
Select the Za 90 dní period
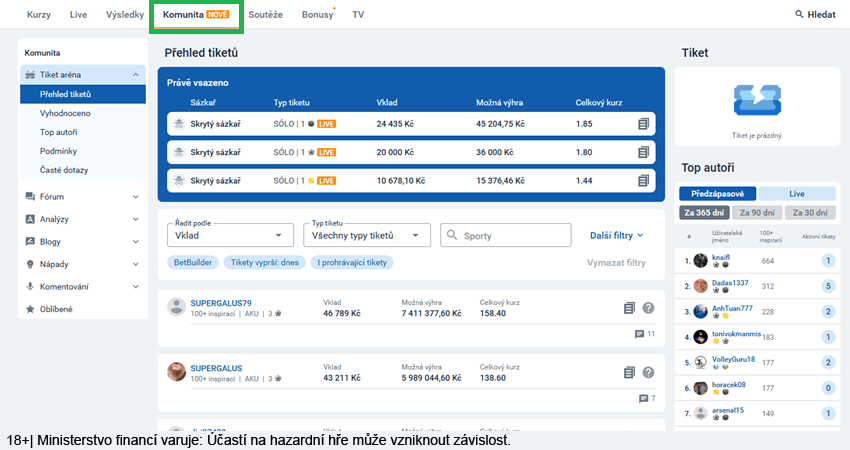pos(757,213)
